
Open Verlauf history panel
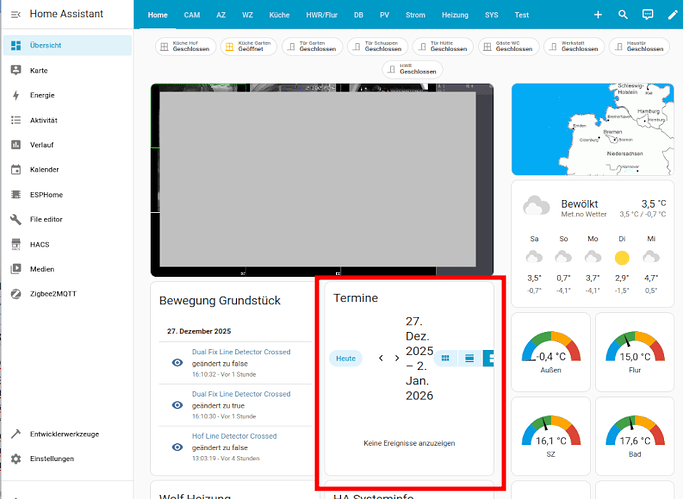pyautogui.click(x=67, y=145)
